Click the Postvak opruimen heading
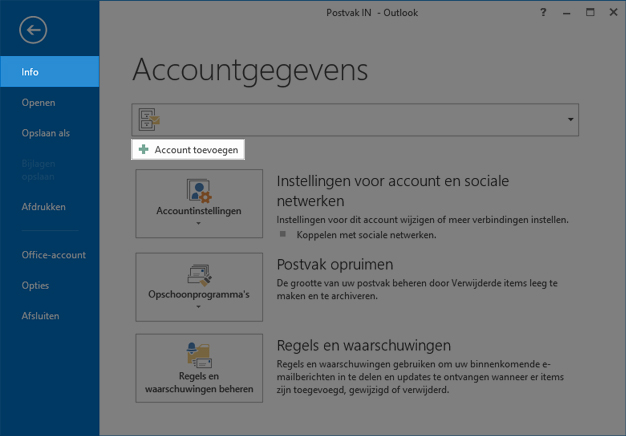This screenshot has height=436, width=627. tap(335, 264)
